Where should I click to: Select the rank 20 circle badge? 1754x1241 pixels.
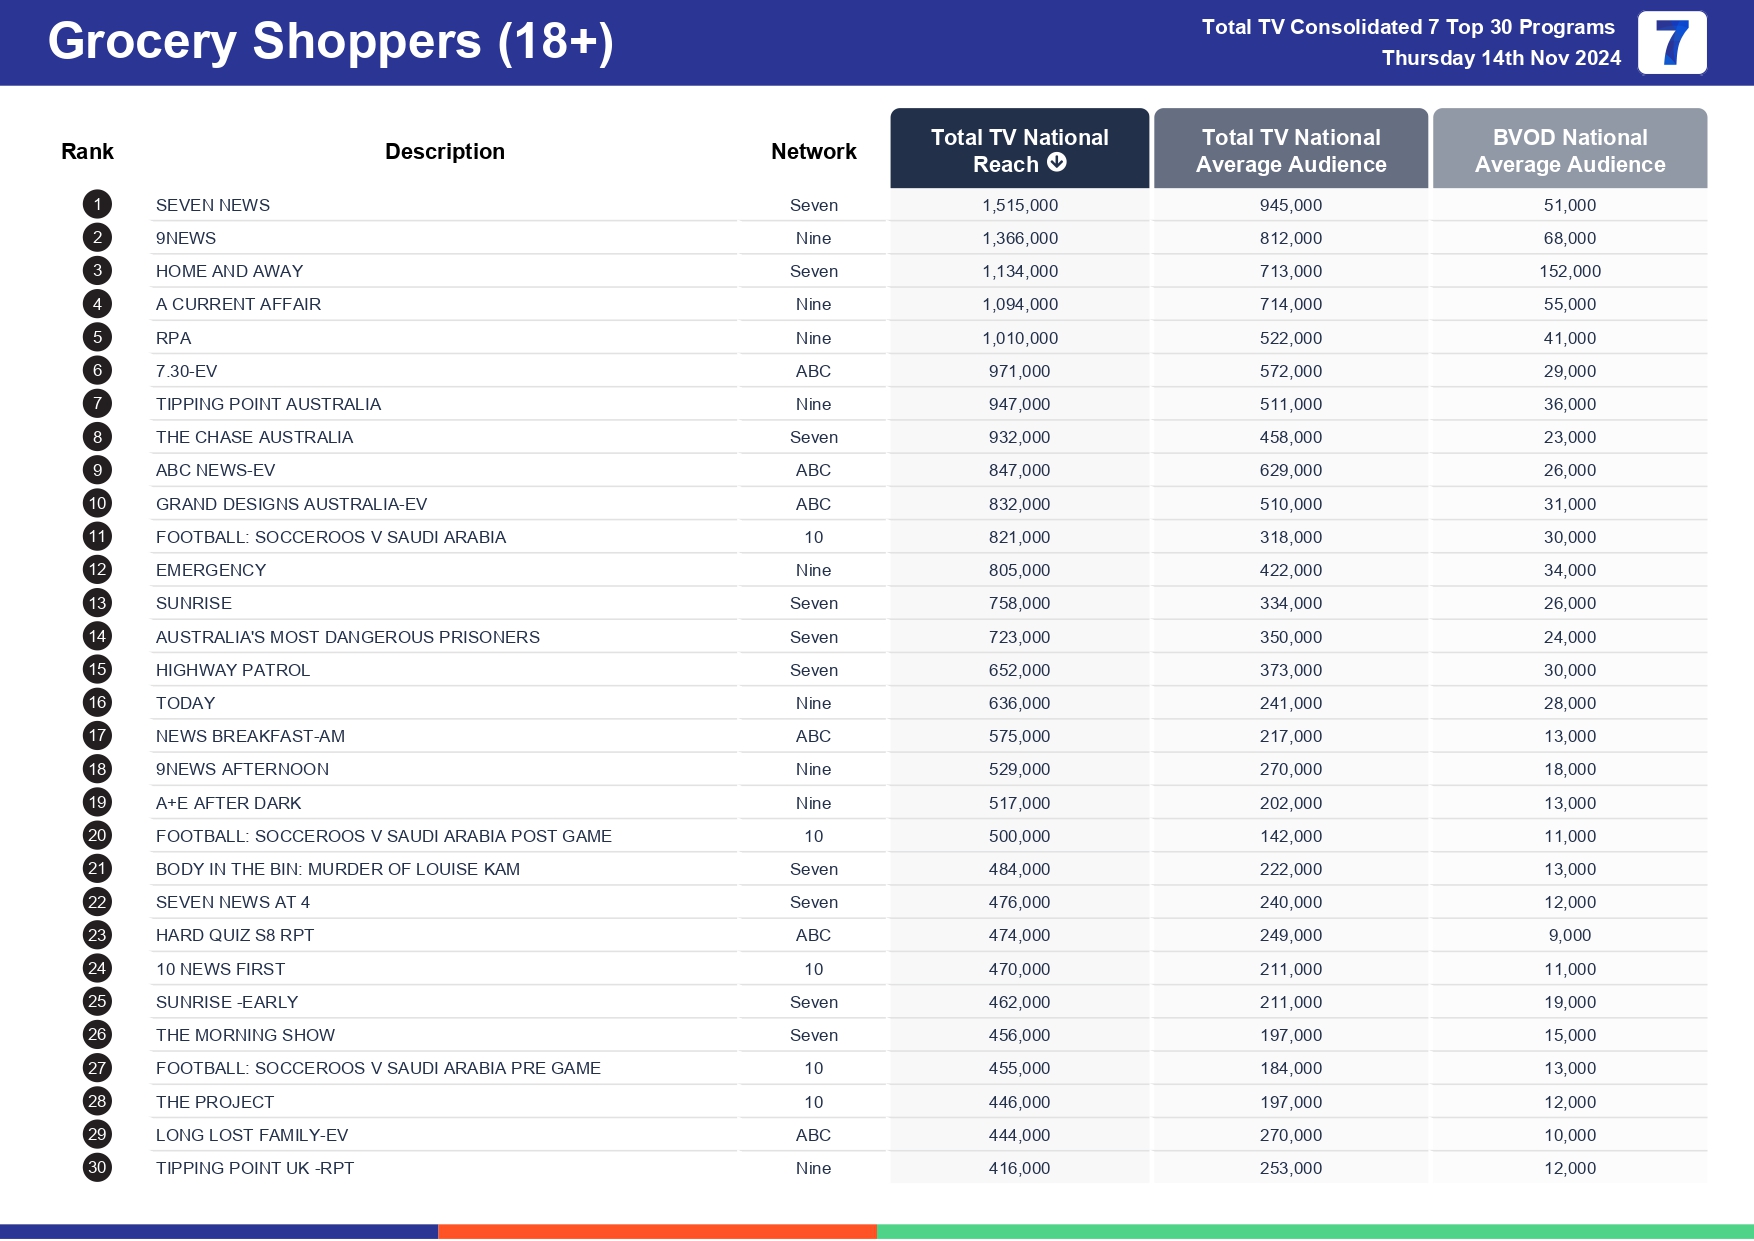(97, 836)
